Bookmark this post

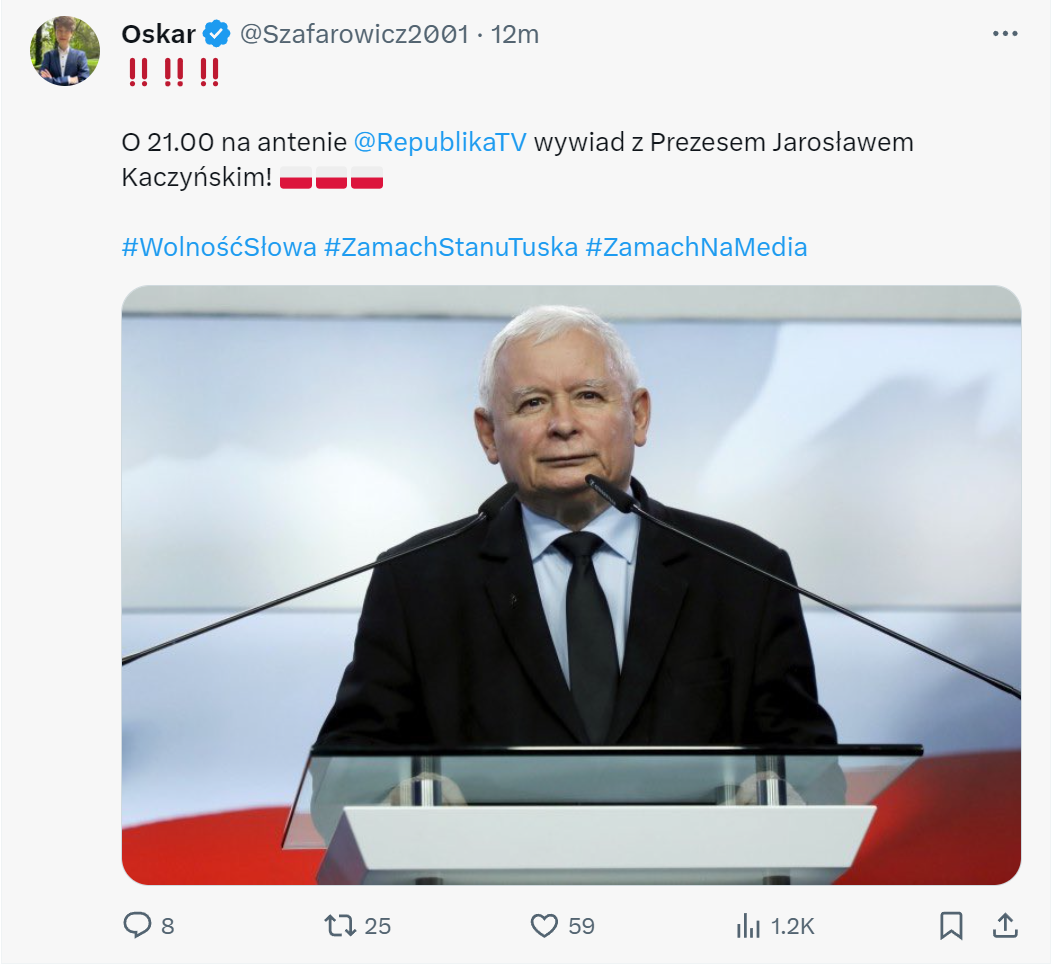click(951, 926)
